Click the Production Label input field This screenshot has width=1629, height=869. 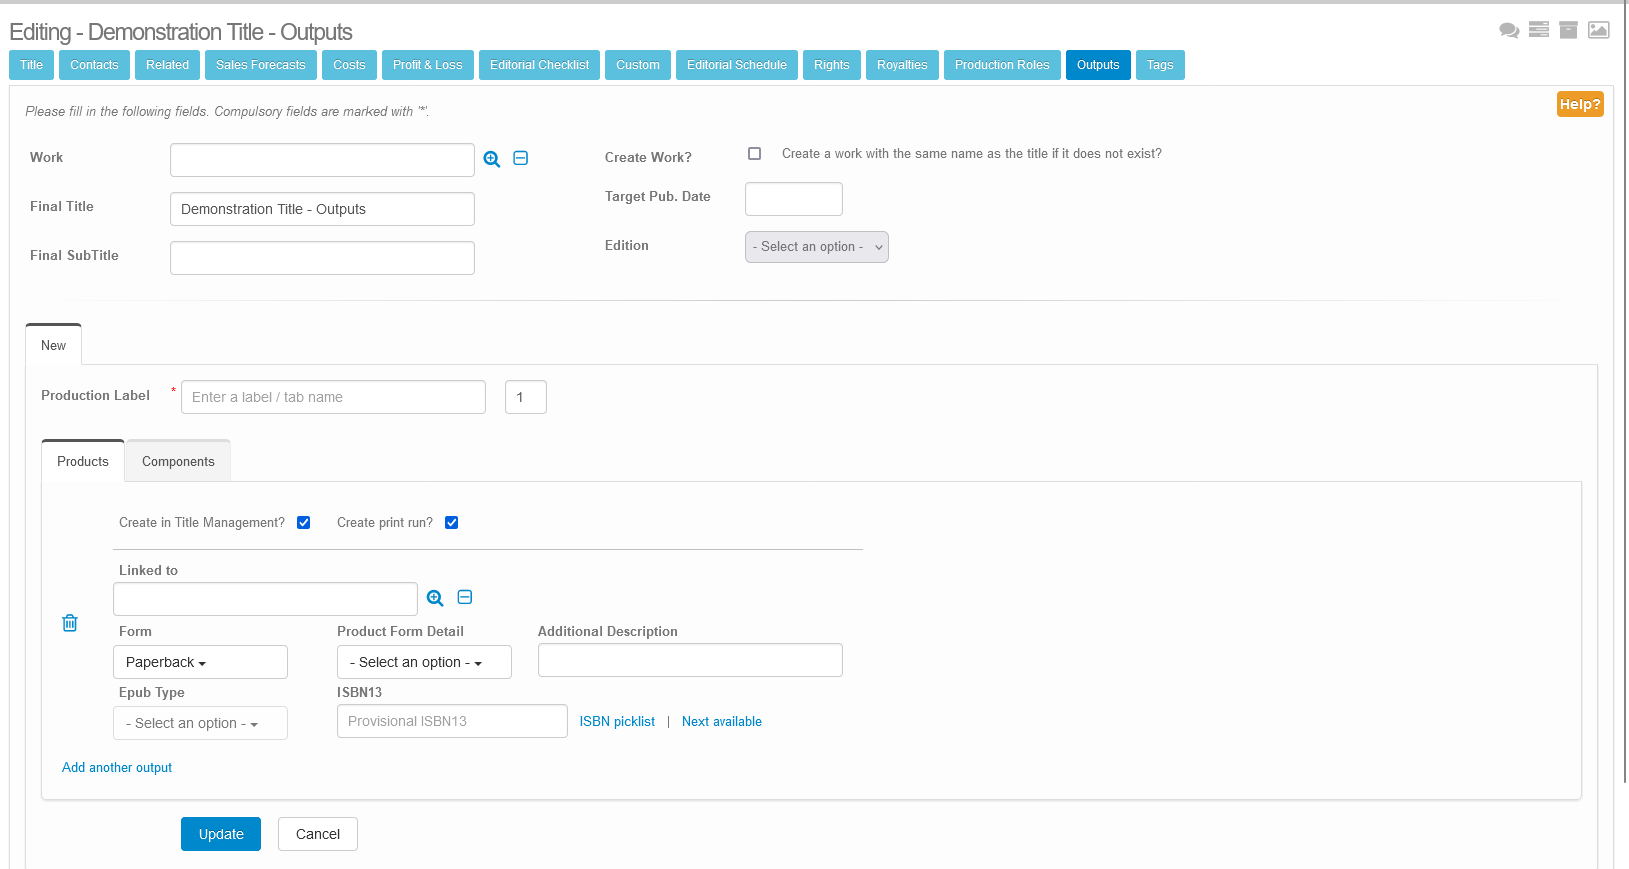point(333,397)
